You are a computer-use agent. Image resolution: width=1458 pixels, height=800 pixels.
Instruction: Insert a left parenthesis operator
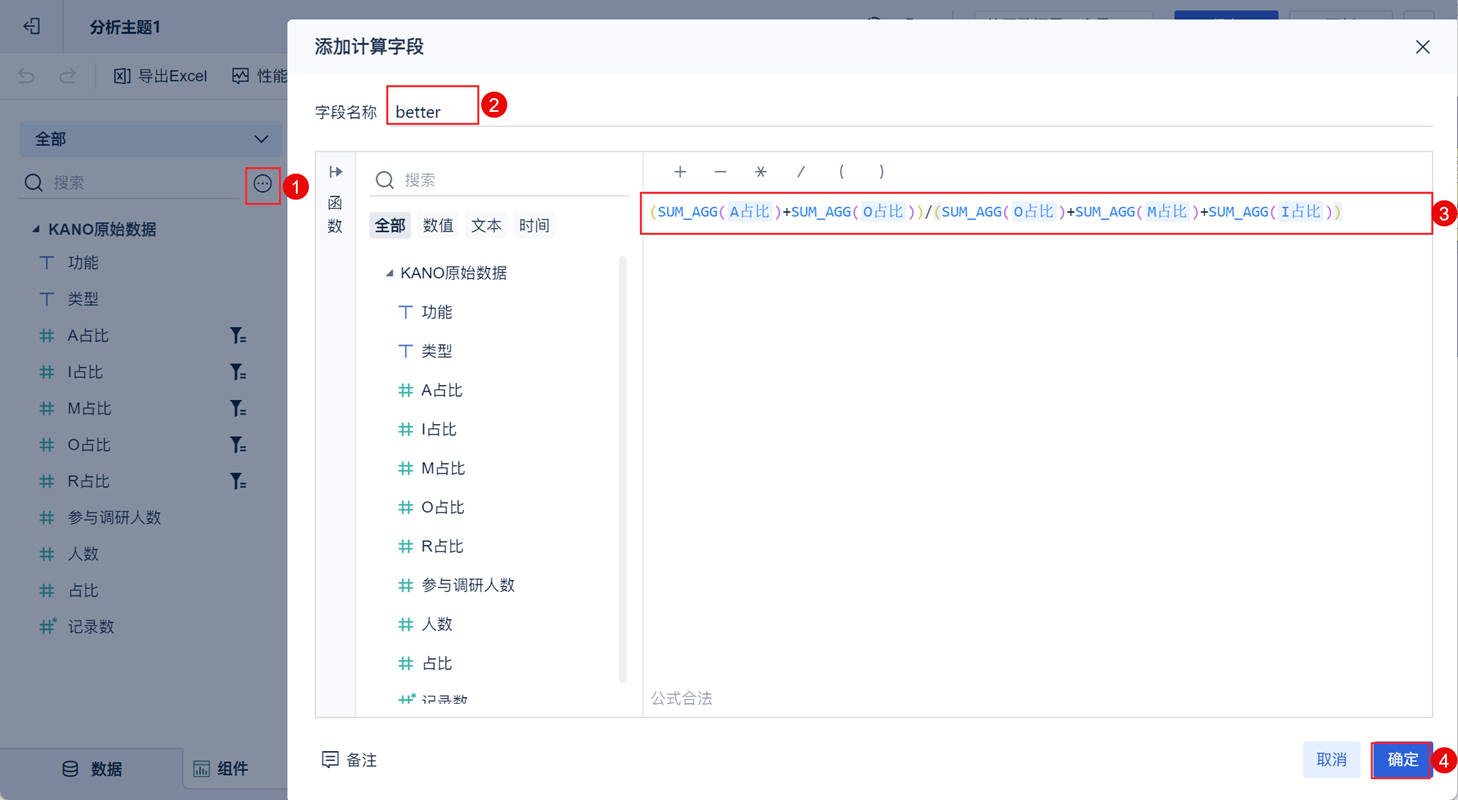tap(841, 172)
